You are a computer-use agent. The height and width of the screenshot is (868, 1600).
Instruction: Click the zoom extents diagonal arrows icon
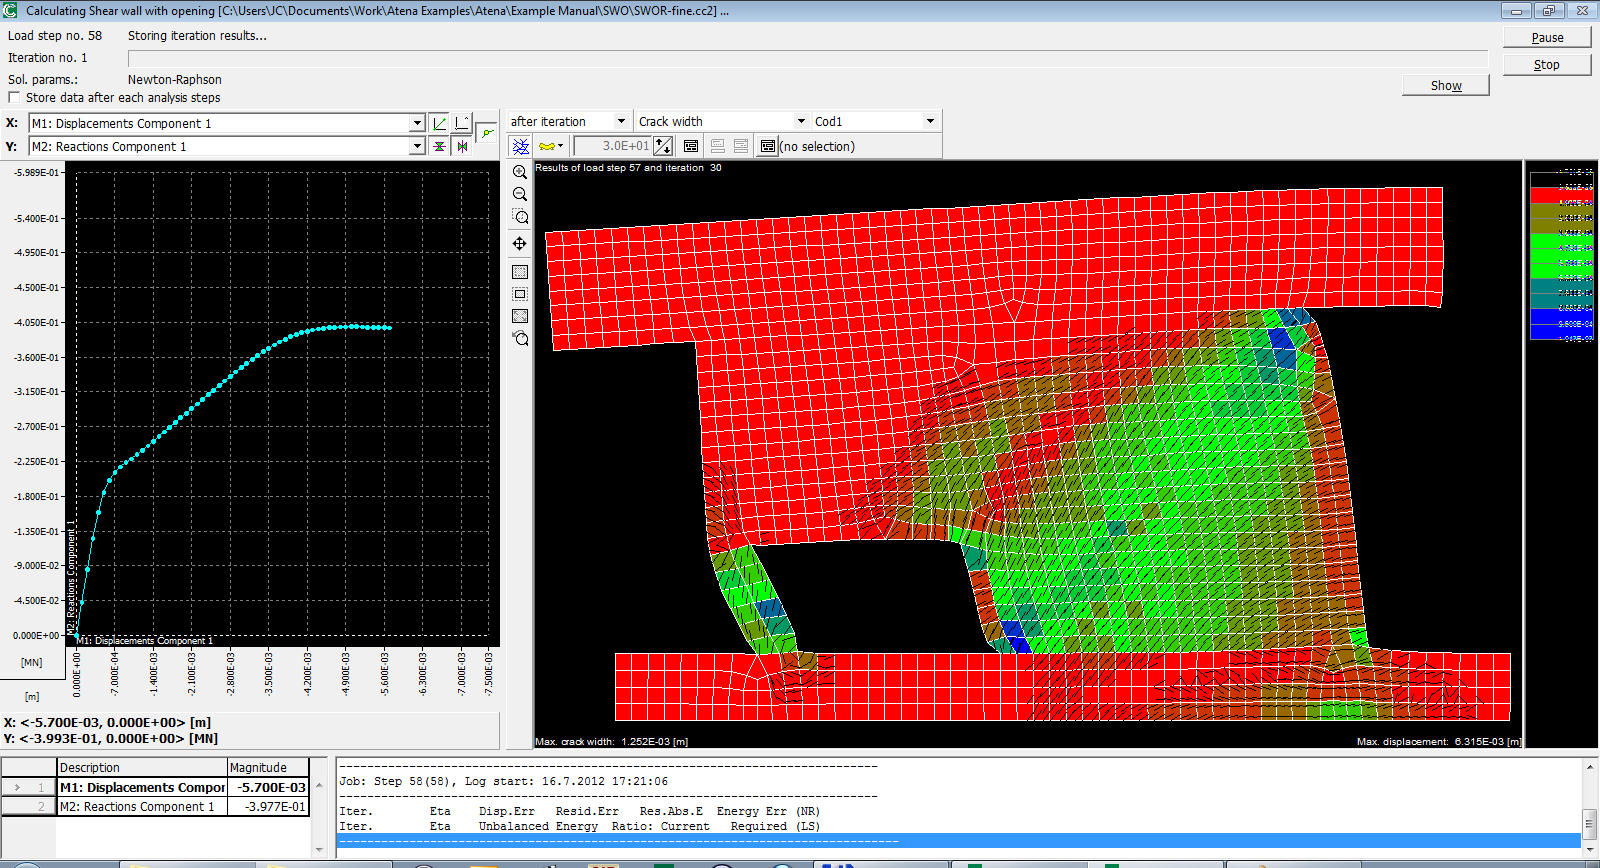point(520,316)
